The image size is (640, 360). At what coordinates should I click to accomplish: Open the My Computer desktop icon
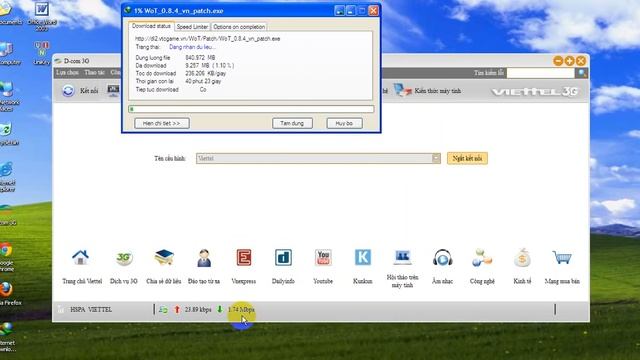coord(6,49)
